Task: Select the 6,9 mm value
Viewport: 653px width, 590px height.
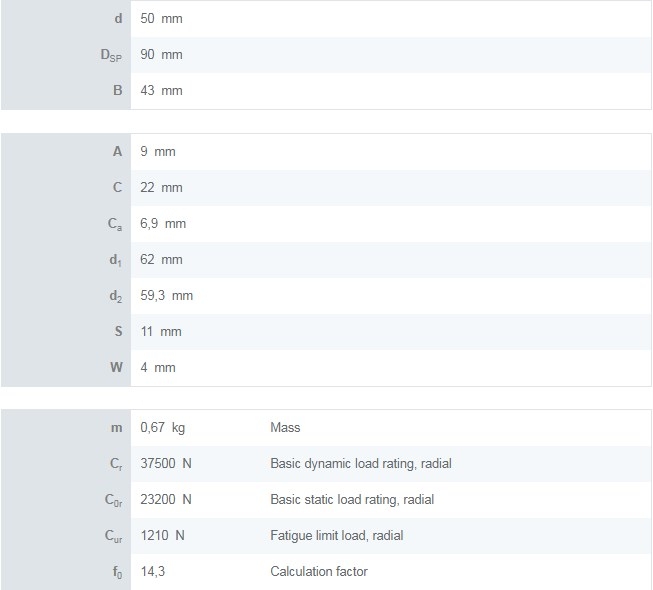Action: [163, 224]
